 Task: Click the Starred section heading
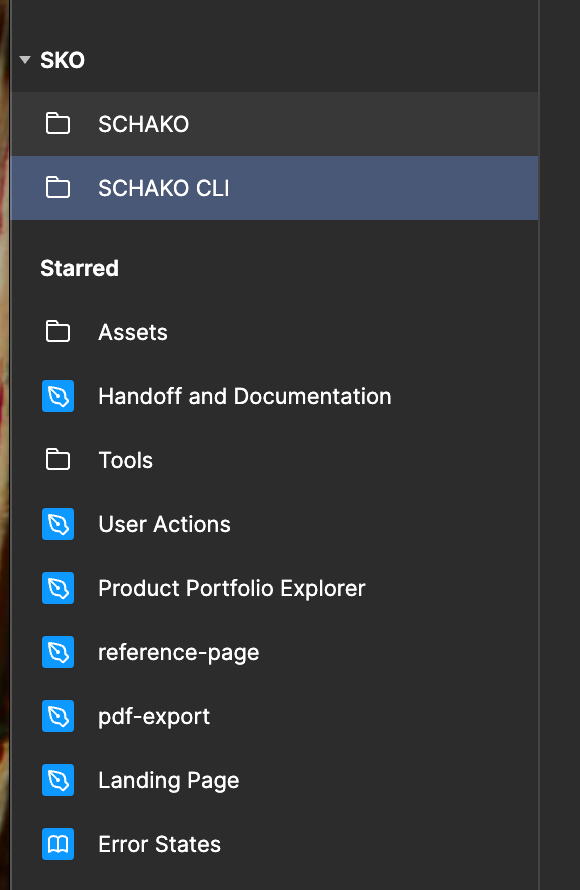point(79,268)
